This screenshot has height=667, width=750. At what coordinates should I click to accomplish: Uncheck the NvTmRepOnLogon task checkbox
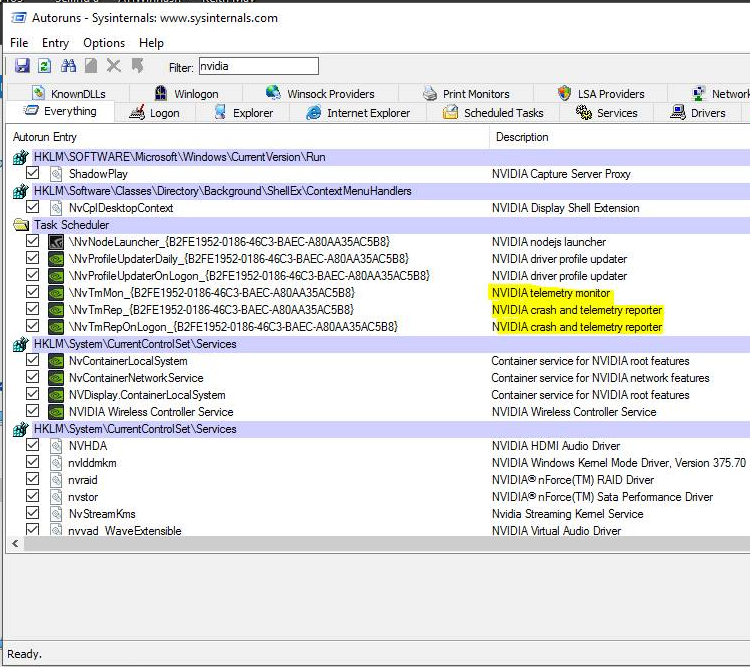33,327
